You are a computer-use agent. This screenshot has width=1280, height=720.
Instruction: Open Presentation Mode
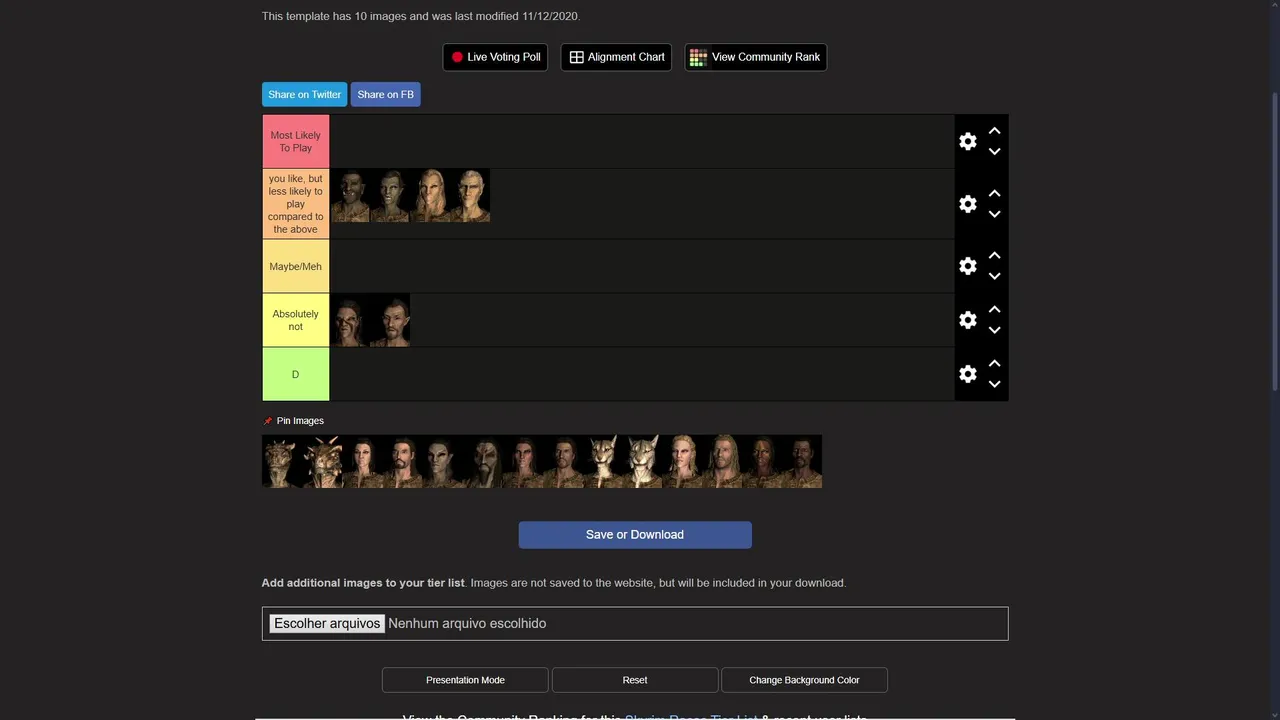465,680
